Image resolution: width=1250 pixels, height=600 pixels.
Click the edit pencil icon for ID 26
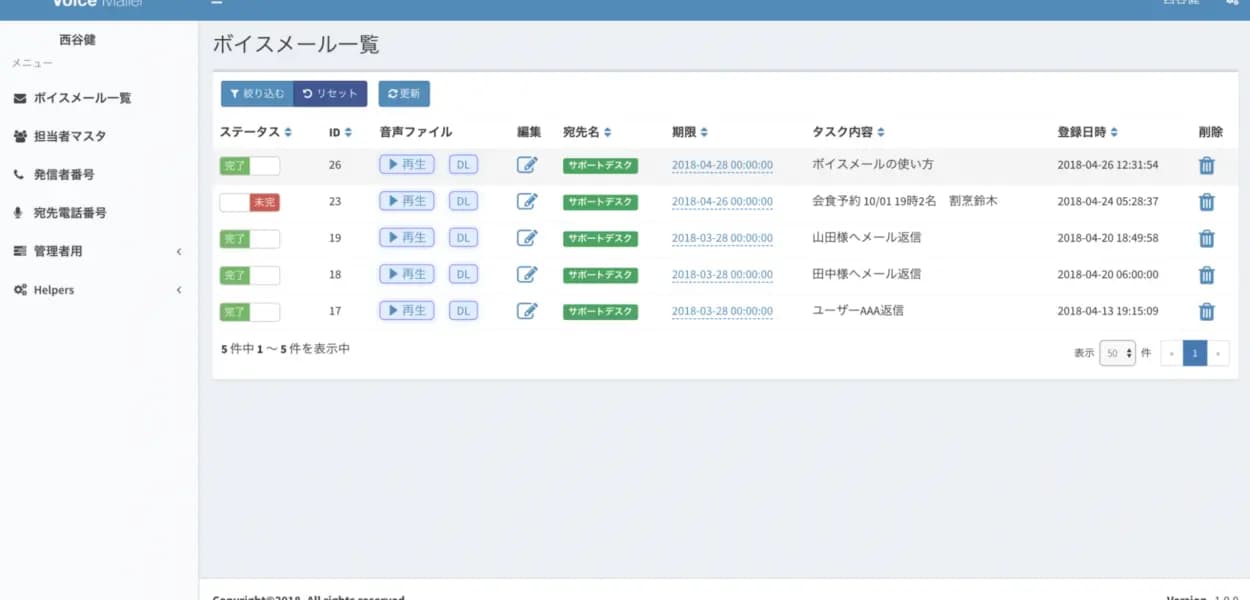528,164
